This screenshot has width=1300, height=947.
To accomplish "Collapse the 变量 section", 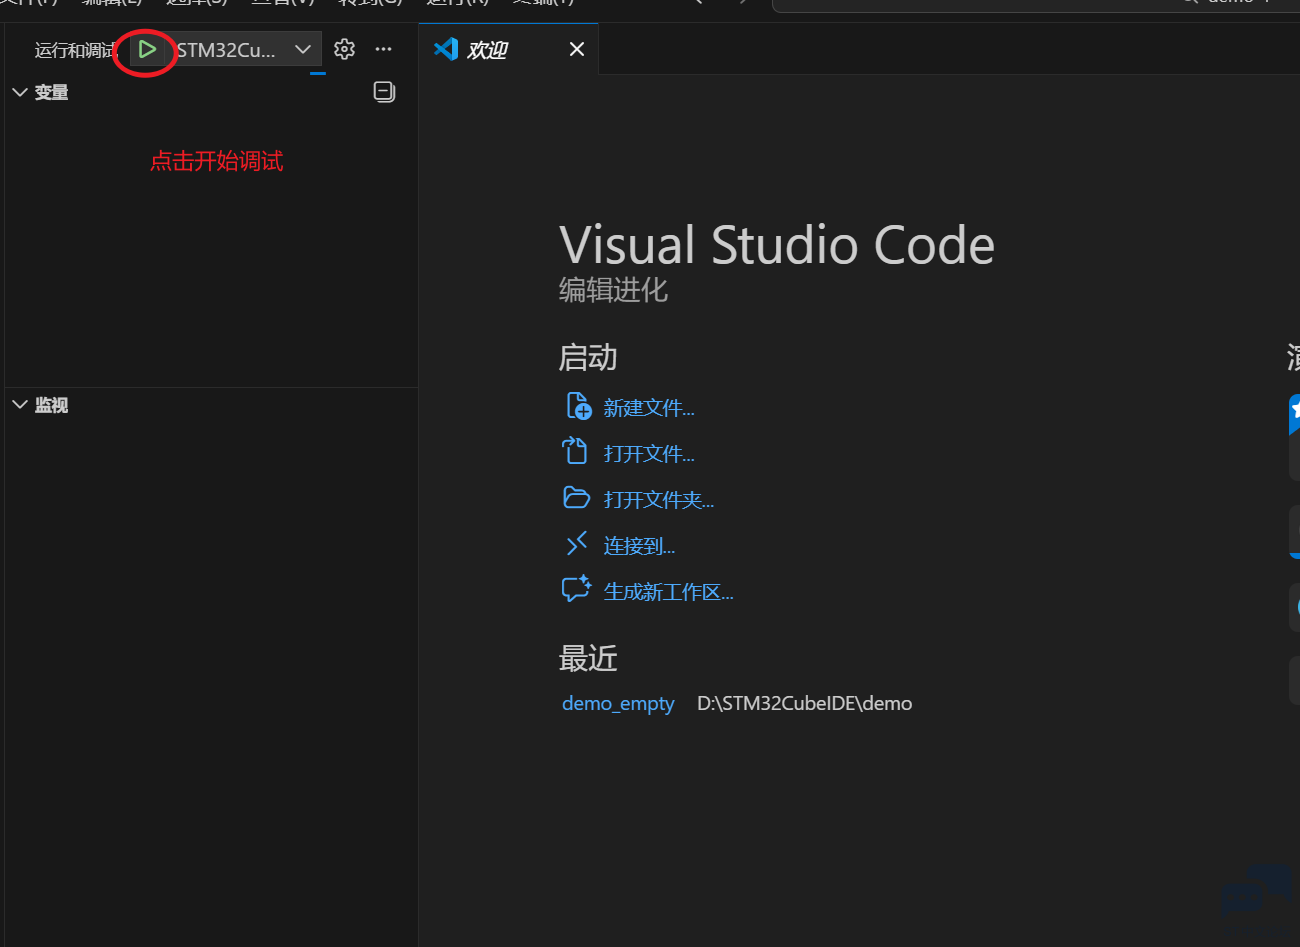I will [x=19, y=92].
